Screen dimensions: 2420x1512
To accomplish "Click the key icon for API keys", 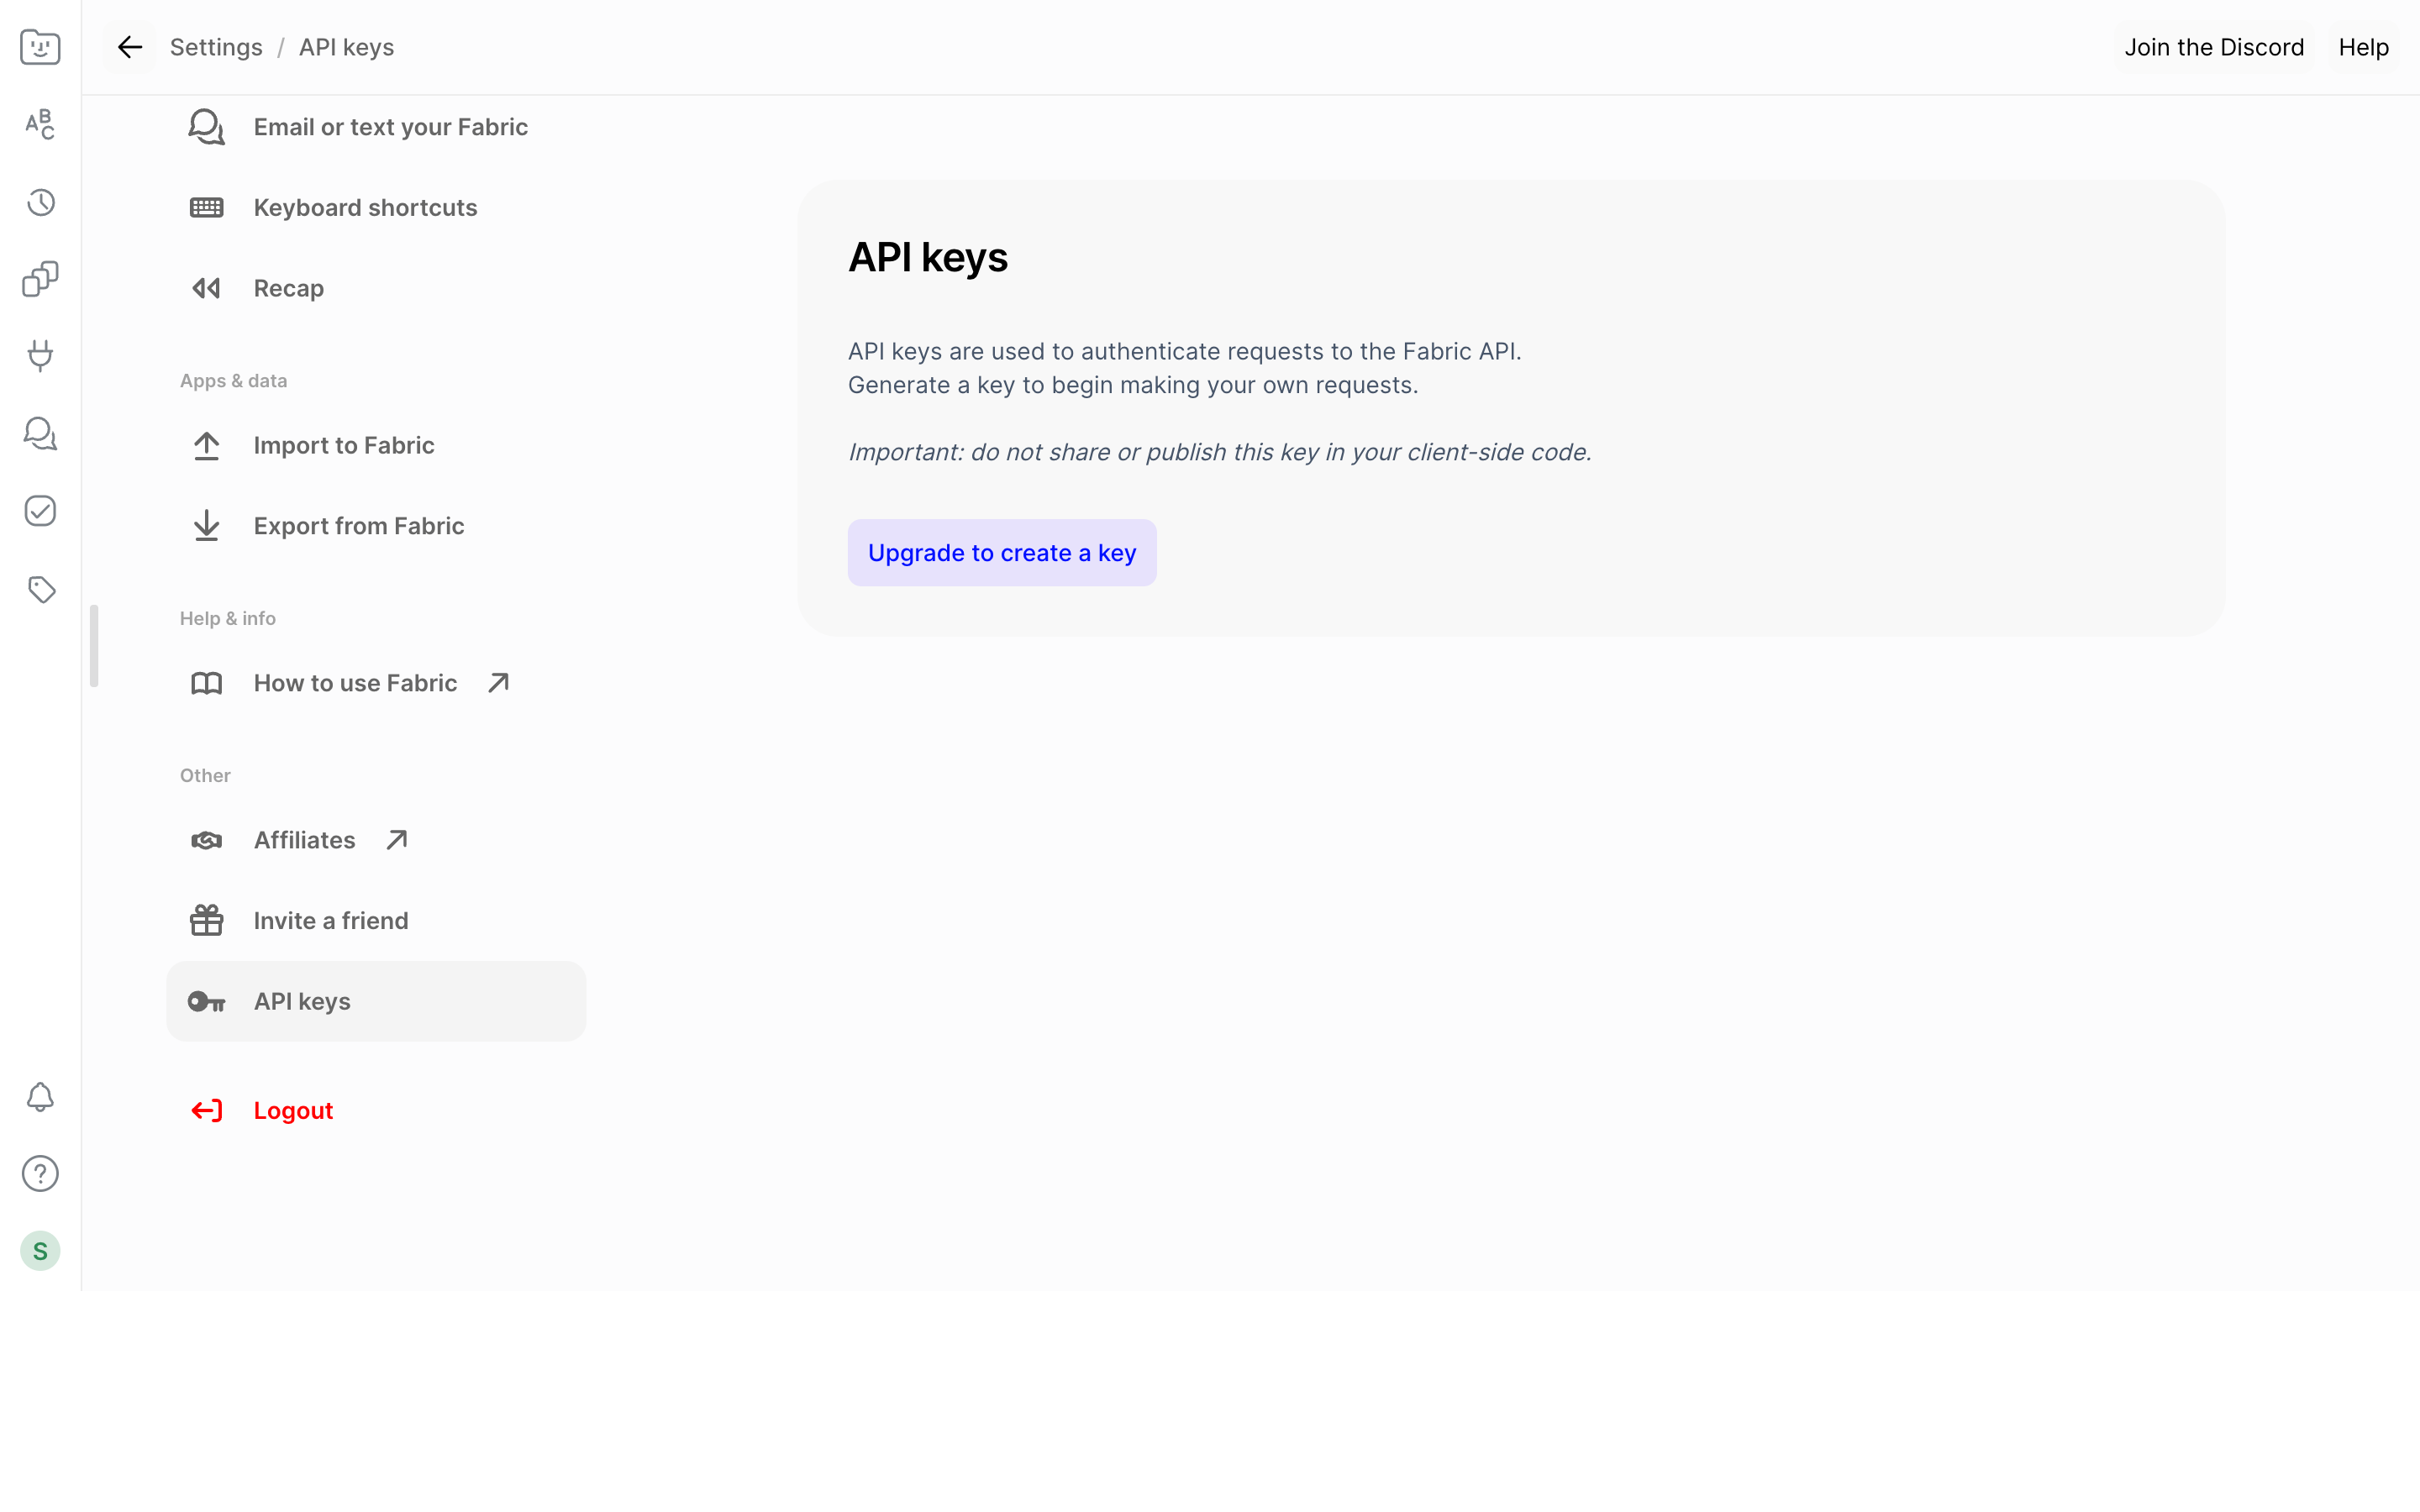I will coord(207,1001).
